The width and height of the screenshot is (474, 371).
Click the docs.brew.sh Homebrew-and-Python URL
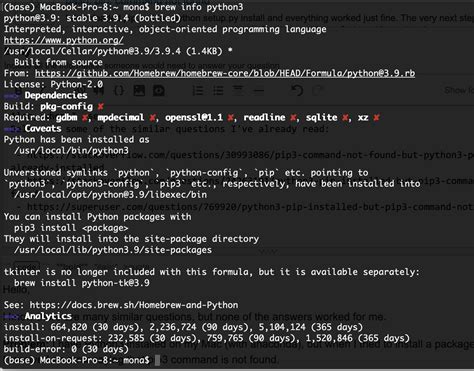pyautogui.click(x=134, y=305)
